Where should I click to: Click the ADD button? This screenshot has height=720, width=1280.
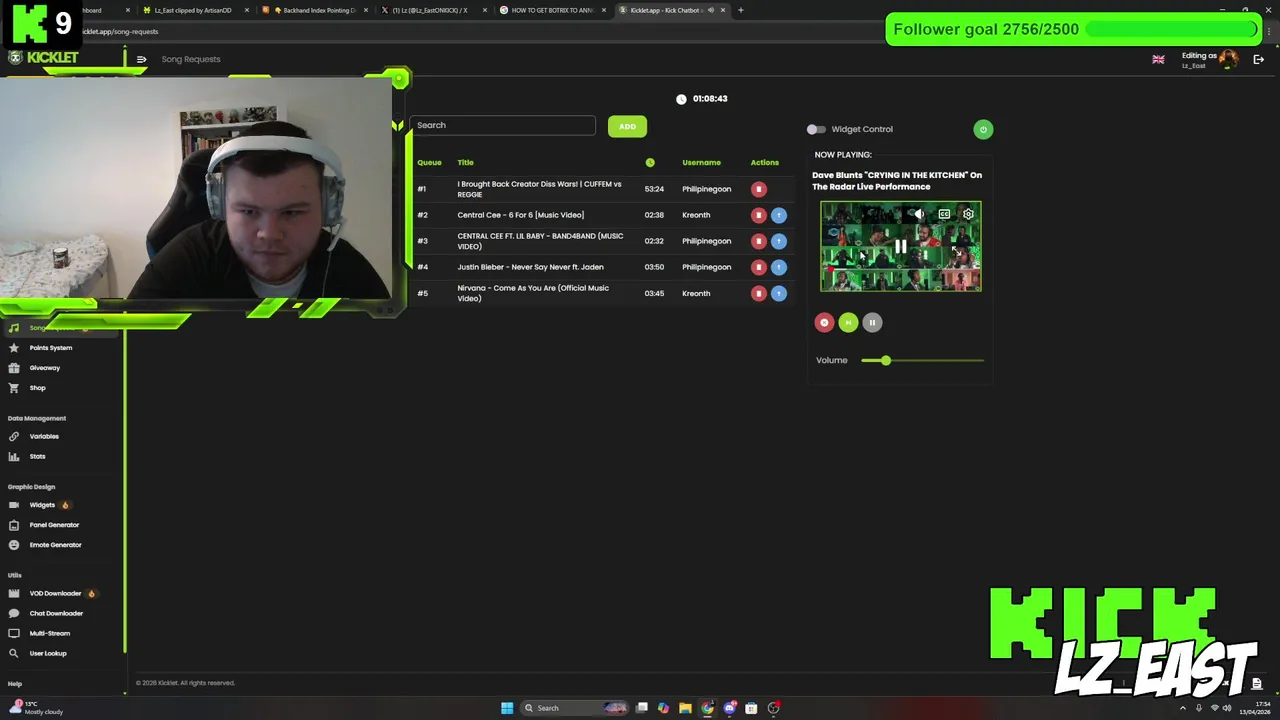627,126
